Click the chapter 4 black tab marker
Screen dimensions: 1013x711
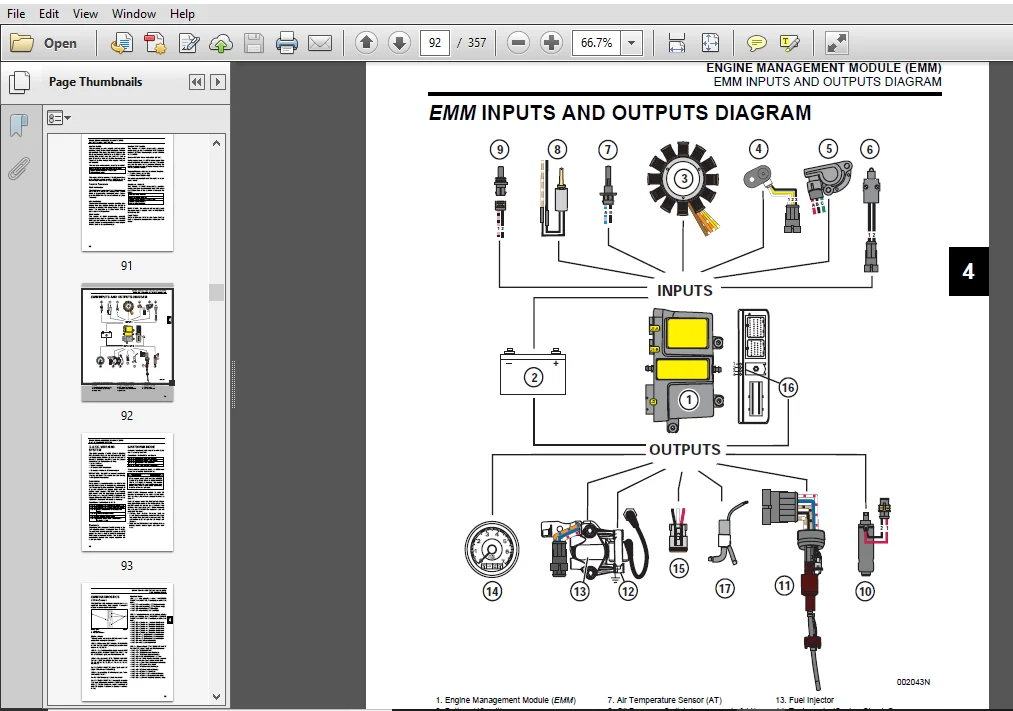pos(968,271)
